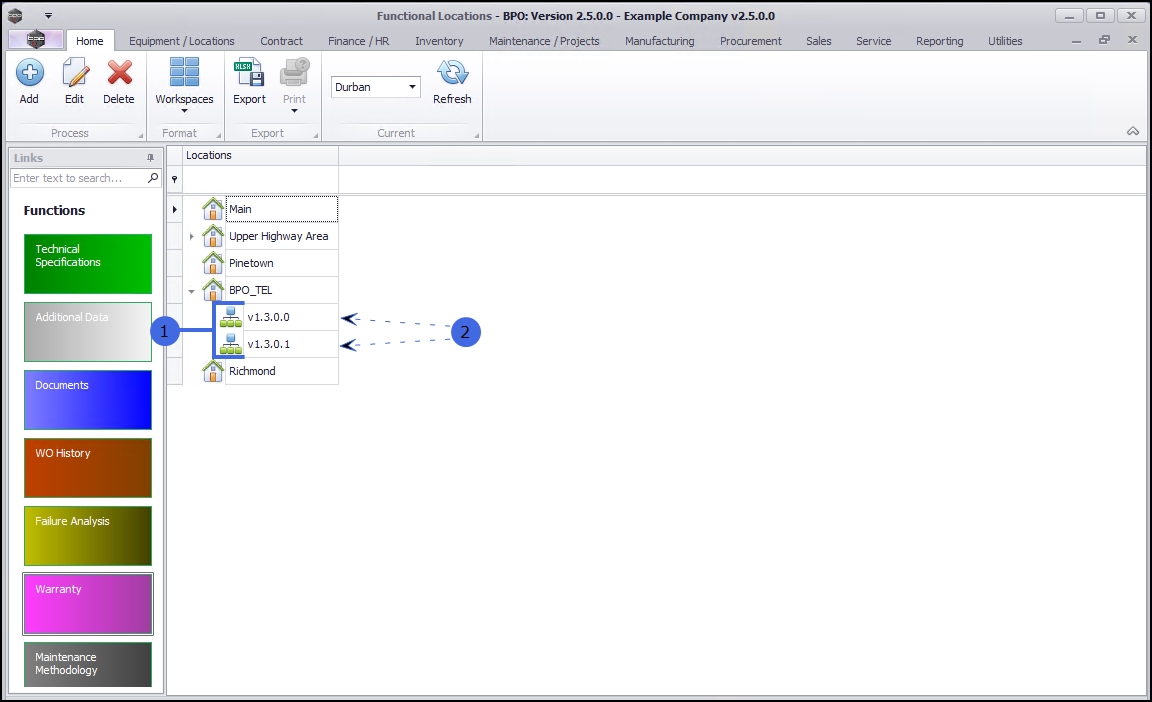Image resolution: width=1152 pixels, height=702 pixels.
Task: Click the v1.3.0.0 hierarchy icon
Action: click(x=231, y=316)
